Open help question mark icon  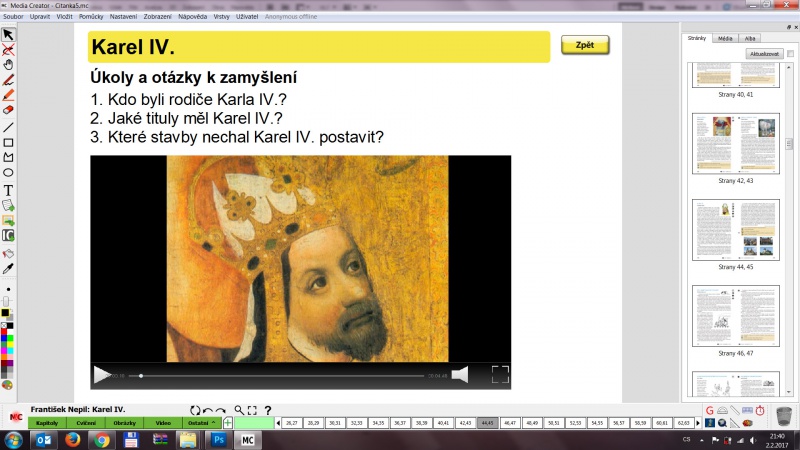268,410
